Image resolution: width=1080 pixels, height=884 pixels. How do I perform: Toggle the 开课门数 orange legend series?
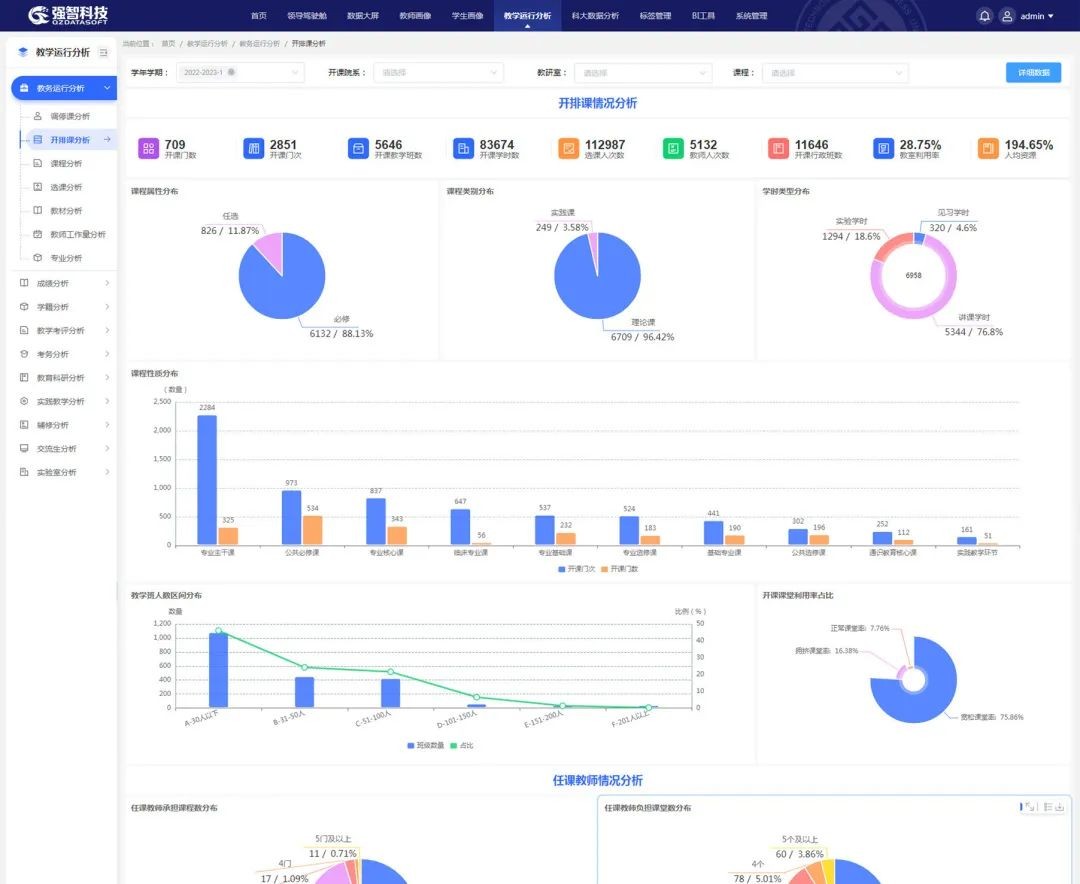point(619,568)
